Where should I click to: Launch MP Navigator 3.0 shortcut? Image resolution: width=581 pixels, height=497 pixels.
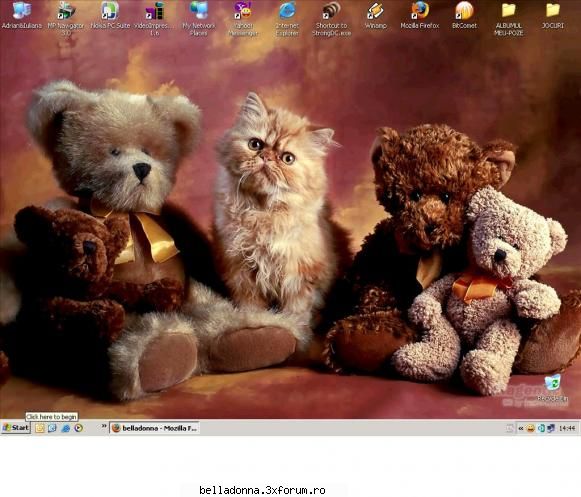point(66,19)
